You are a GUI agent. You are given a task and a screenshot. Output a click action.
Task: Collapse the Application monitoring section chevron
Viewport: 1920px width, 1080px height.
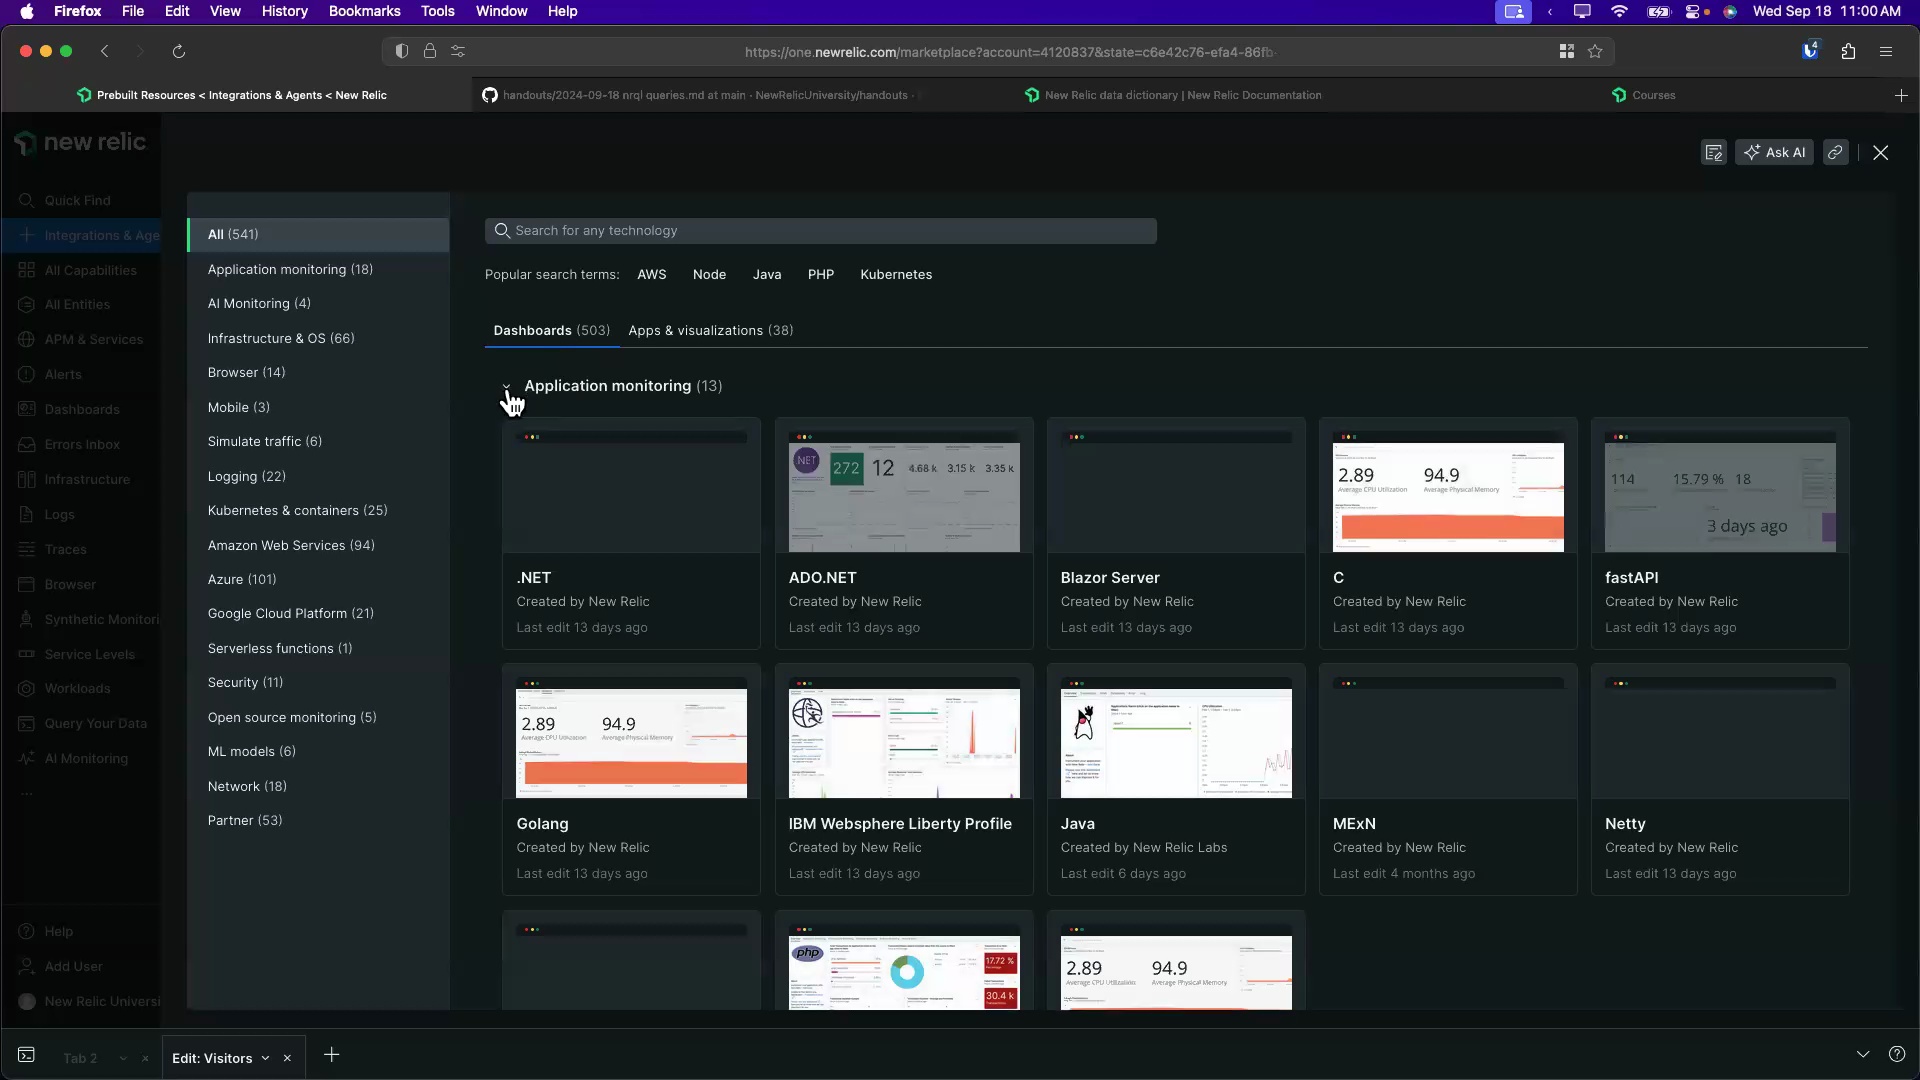(506, 386)
